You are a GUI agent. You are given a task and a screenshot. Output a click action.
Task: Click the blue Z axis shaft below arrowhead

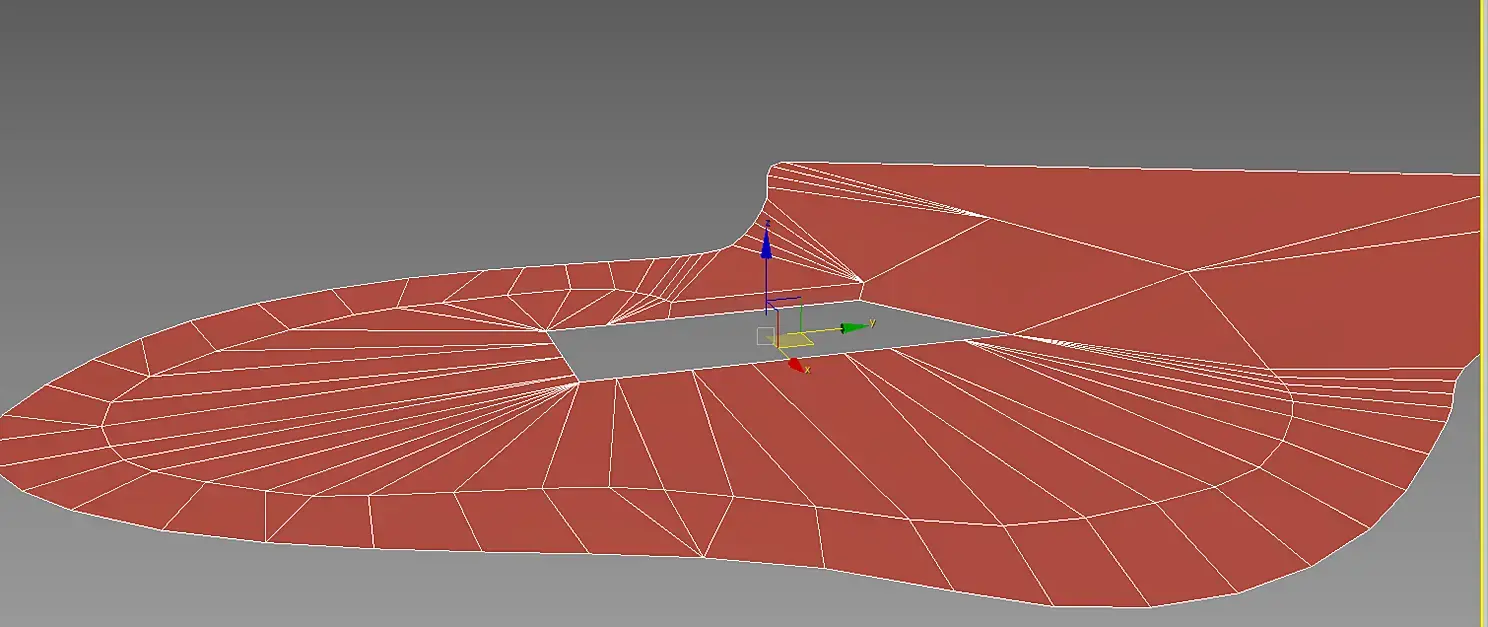[x=766, y=285]
